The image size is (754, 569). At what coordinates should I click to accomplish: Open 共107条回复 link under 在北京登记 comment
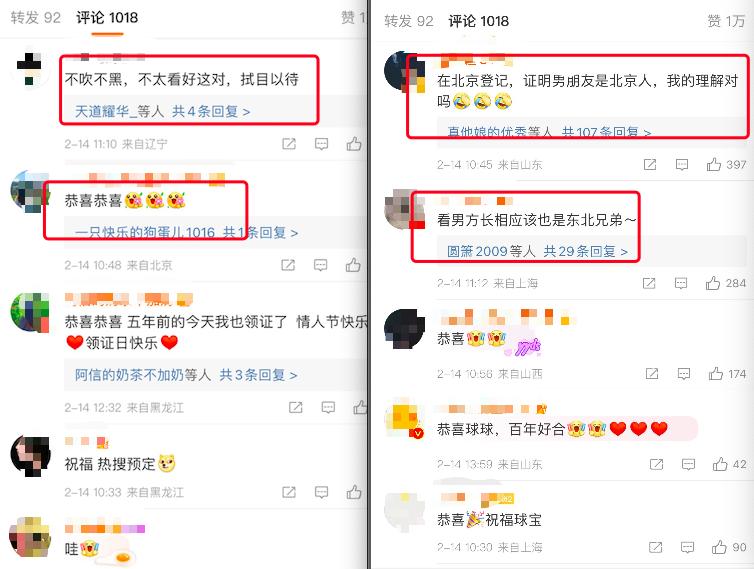pyautogui.click(x=606, y=132)
